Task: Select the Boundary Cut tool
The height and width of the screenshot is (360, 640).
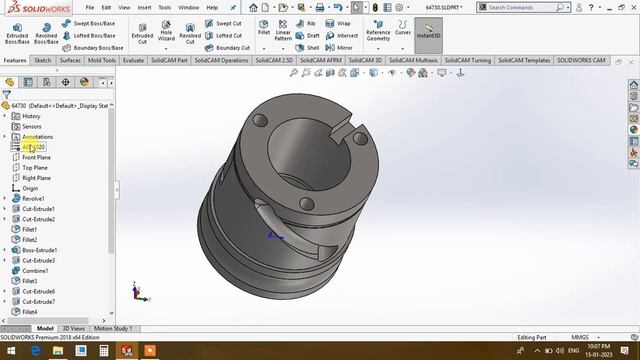Action: pyautogui.click(x=227, y=48)
